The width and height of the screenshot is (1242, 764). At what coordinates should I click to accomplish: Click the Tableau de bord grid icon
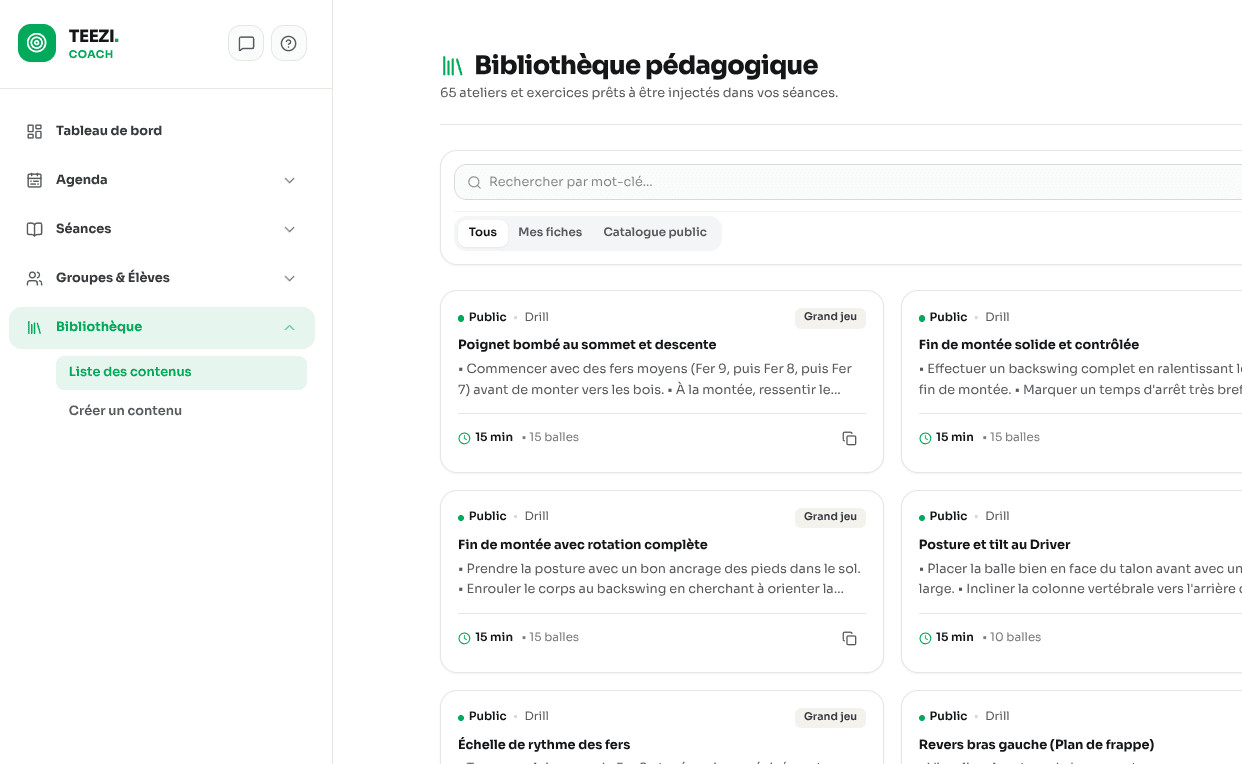[35, 131]
